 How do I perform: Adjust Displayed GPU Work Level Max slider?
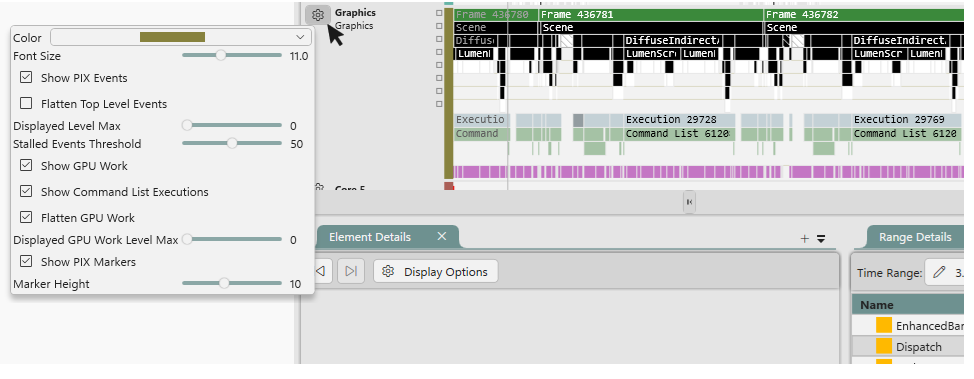click(231, 239)
